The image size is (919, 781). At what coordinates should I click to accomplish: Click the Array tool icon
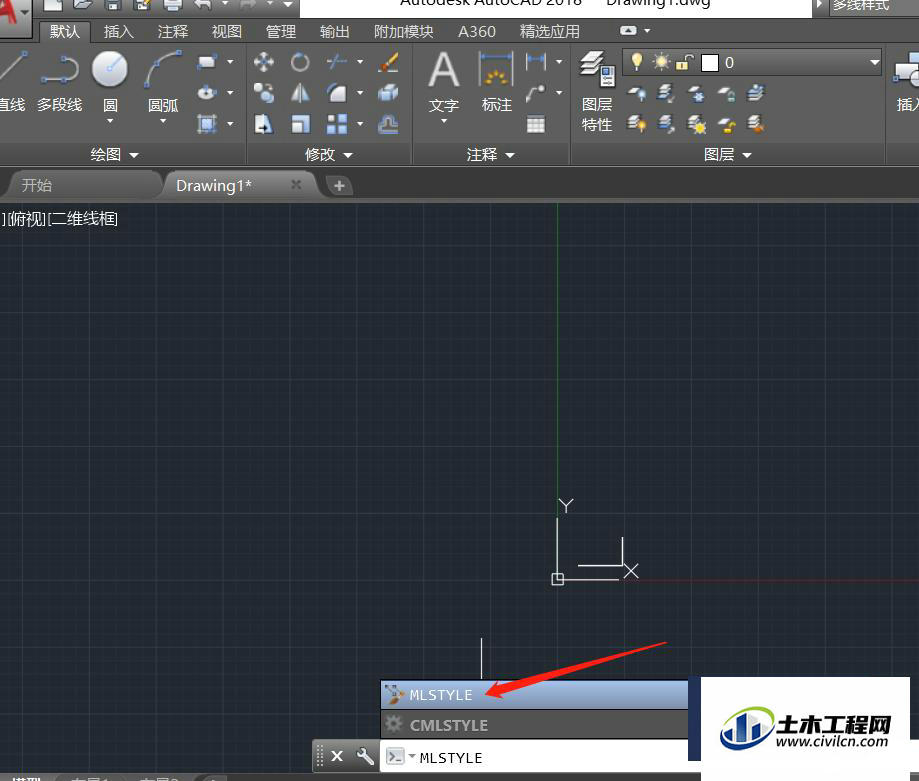click(x=336, y=124)
